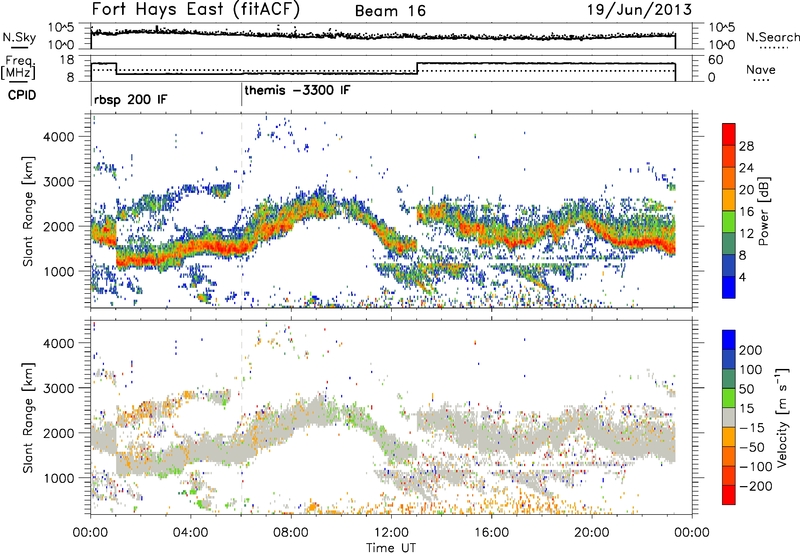Image resolution: width=800 pixels, height=554 pixels.
Task: Click the '1000' range tick in power panel
Action: point(58,271)
